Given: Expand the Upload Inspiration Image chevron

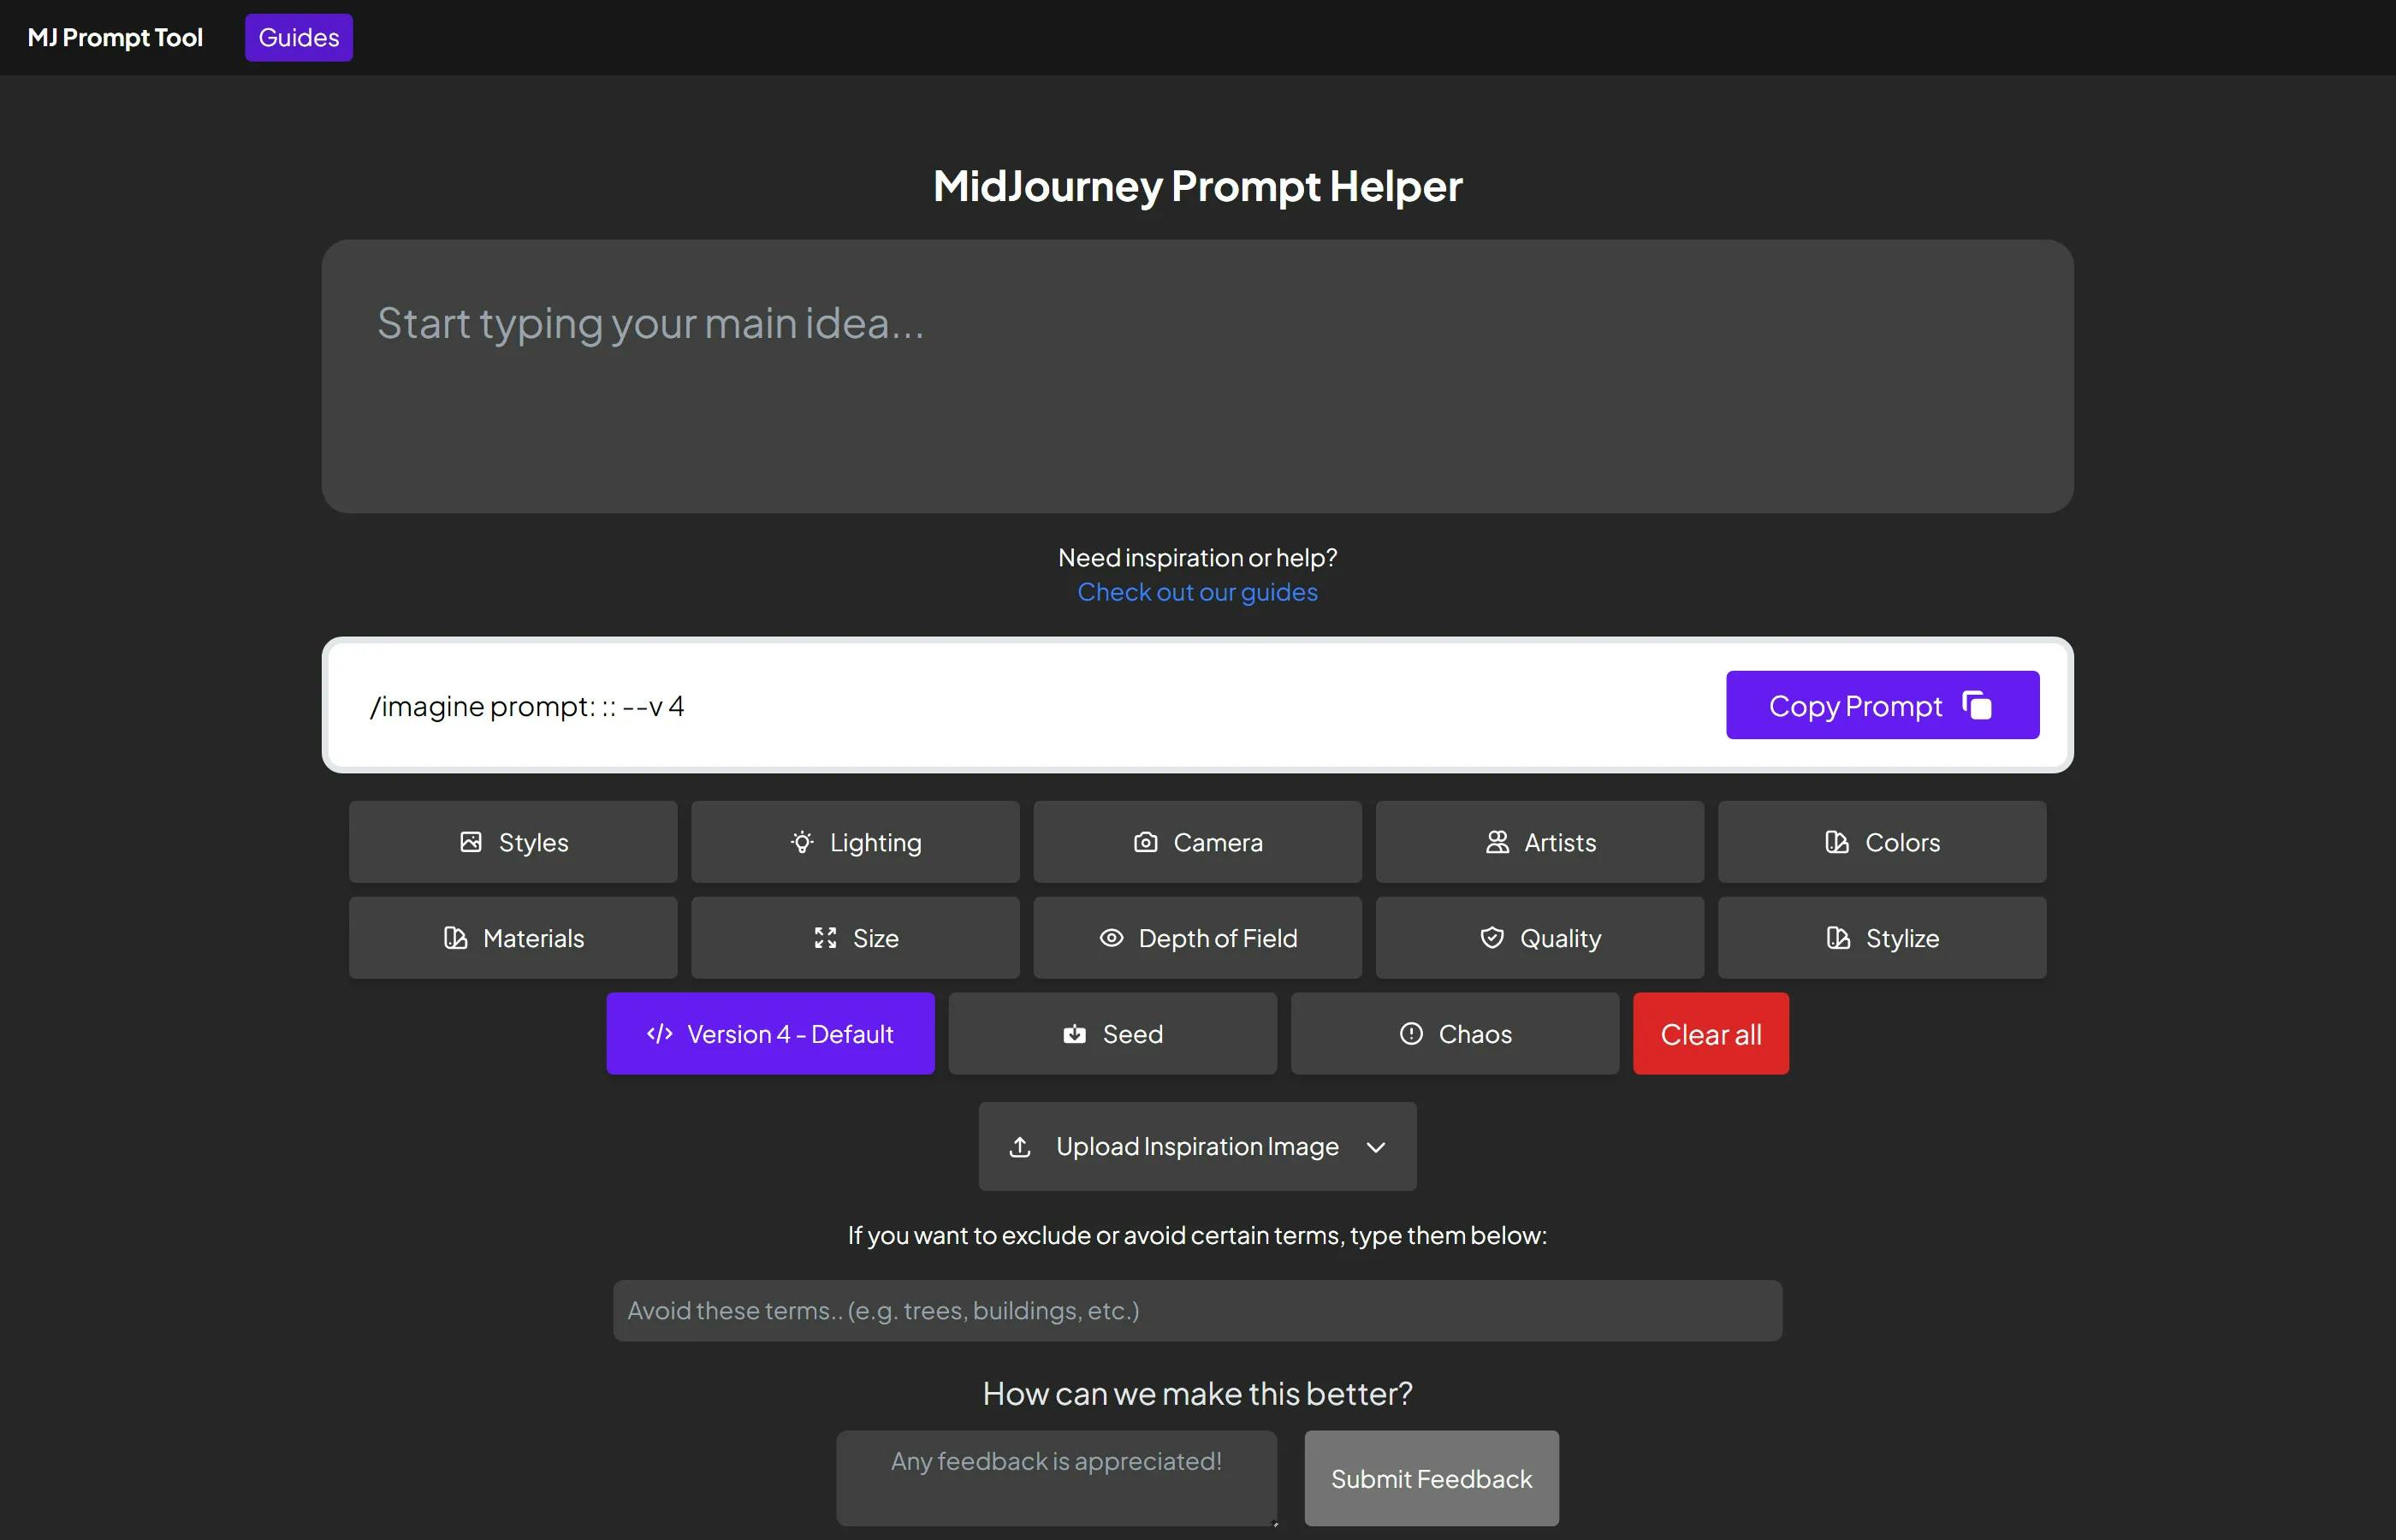Looking at the screenshot, I should (x=1376, y=1147).
